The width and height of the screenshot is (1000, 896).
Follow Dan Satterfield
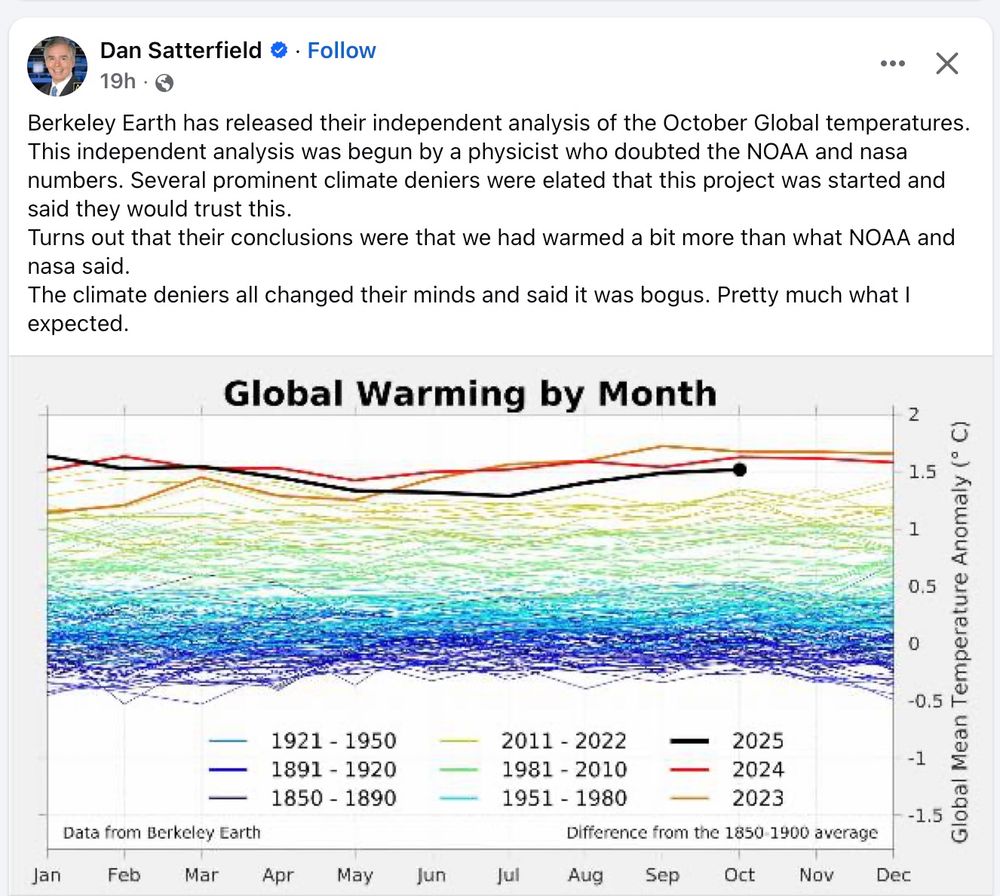coord(341,51)
